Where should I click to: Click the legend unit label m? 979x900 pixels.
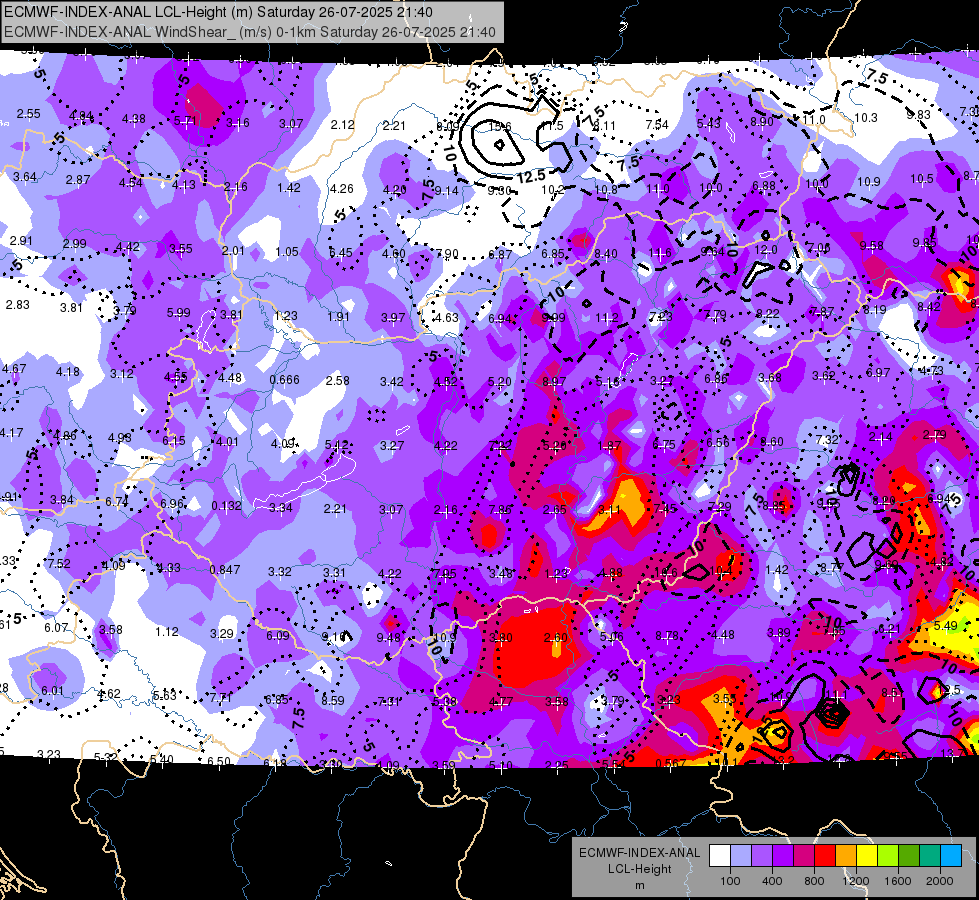point(639,885)
